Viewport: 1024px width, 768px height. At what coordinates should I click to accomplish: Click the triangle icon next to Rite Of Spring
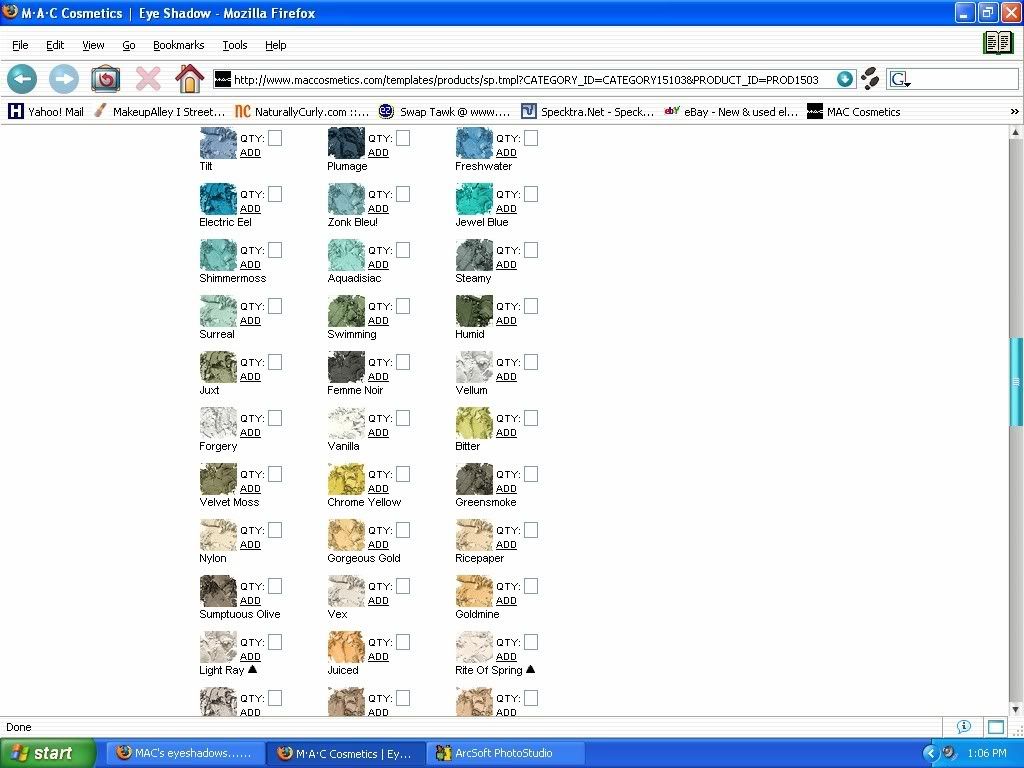(x=530, y=669)
